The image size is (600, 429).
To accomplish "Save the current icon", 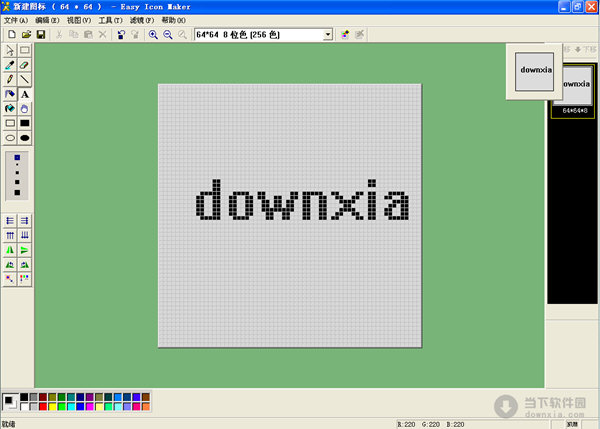I will (41, 34).
